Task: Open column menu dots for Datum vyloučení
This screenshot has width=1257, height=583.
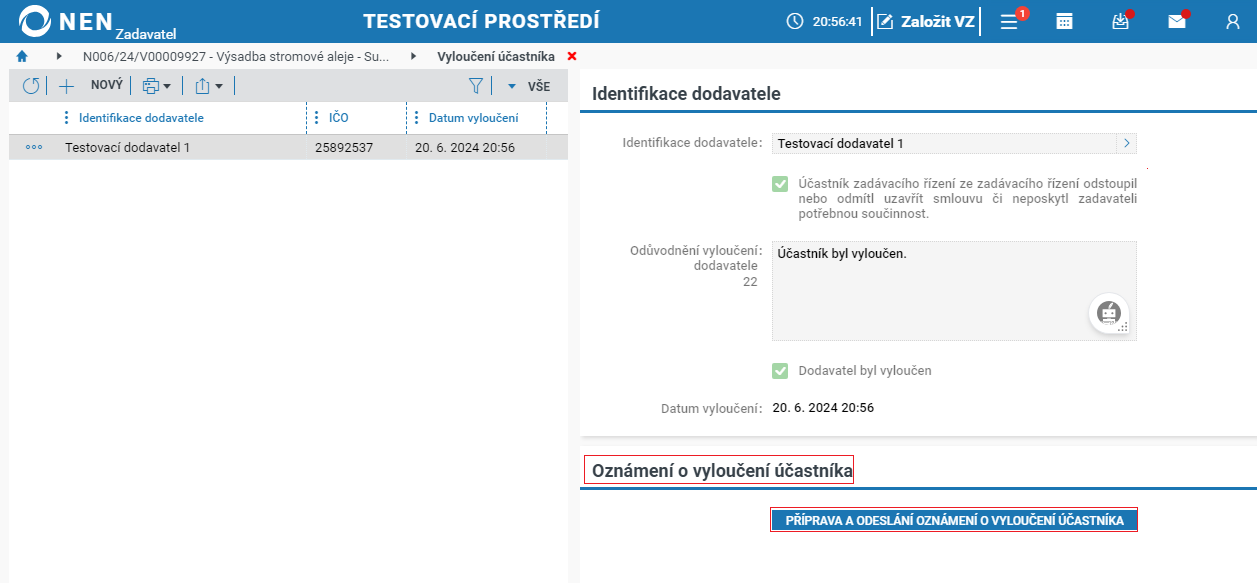Action: (417, 118)
